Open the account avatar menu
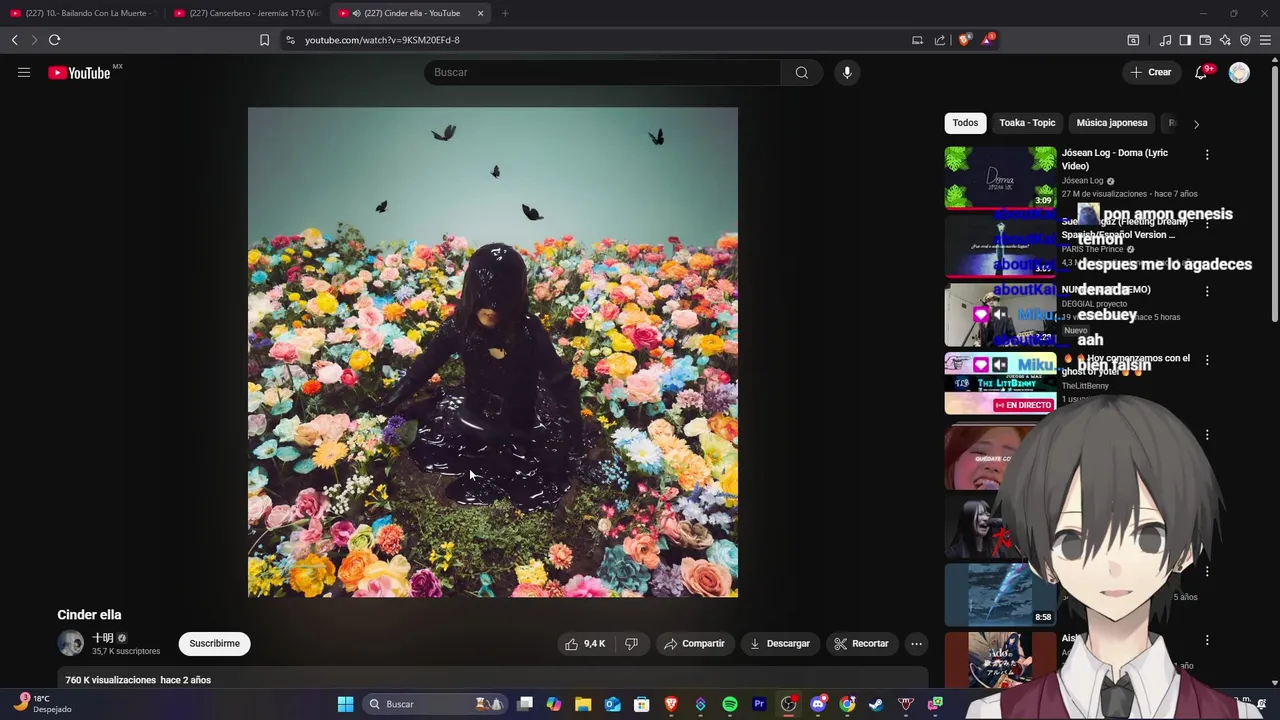This screenshot has height=720, width=1280. point(1239,72)
